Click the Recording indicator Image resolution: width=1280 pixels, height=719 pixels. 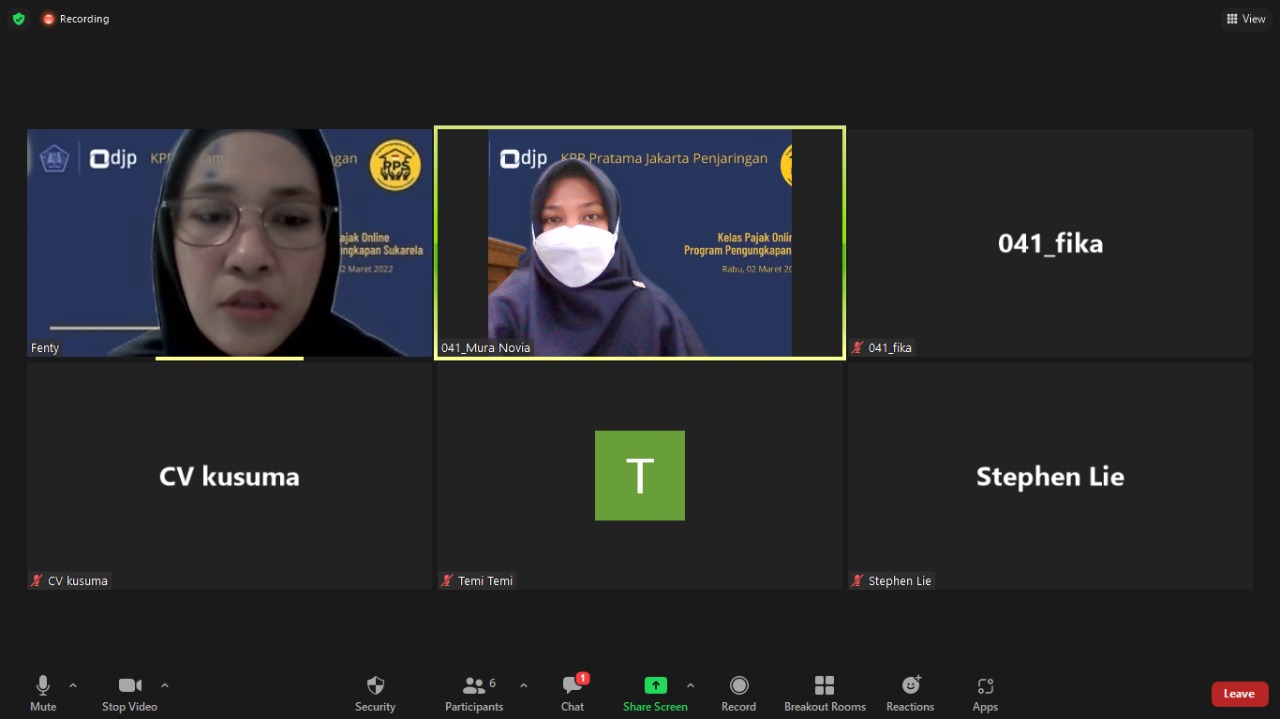[76, 19]
